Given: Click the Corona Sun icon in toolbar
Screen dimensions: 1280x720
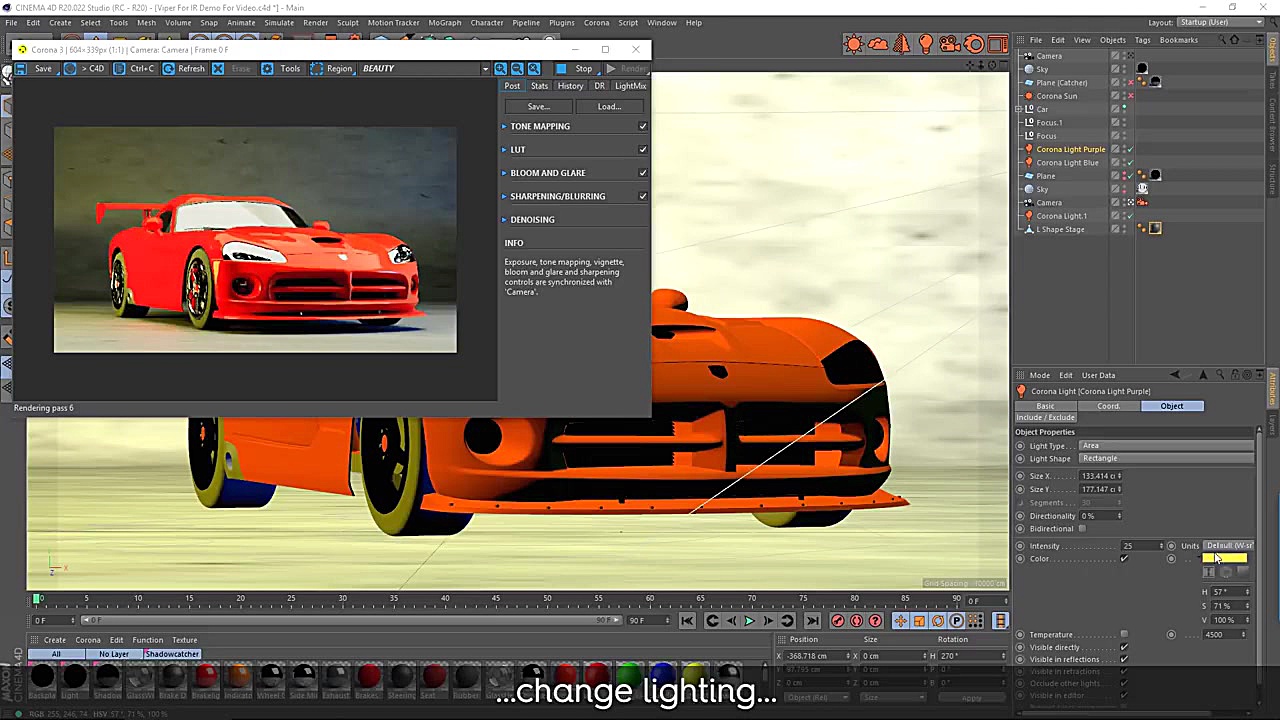Looking at the screenshot, I should tap(853, 44).
